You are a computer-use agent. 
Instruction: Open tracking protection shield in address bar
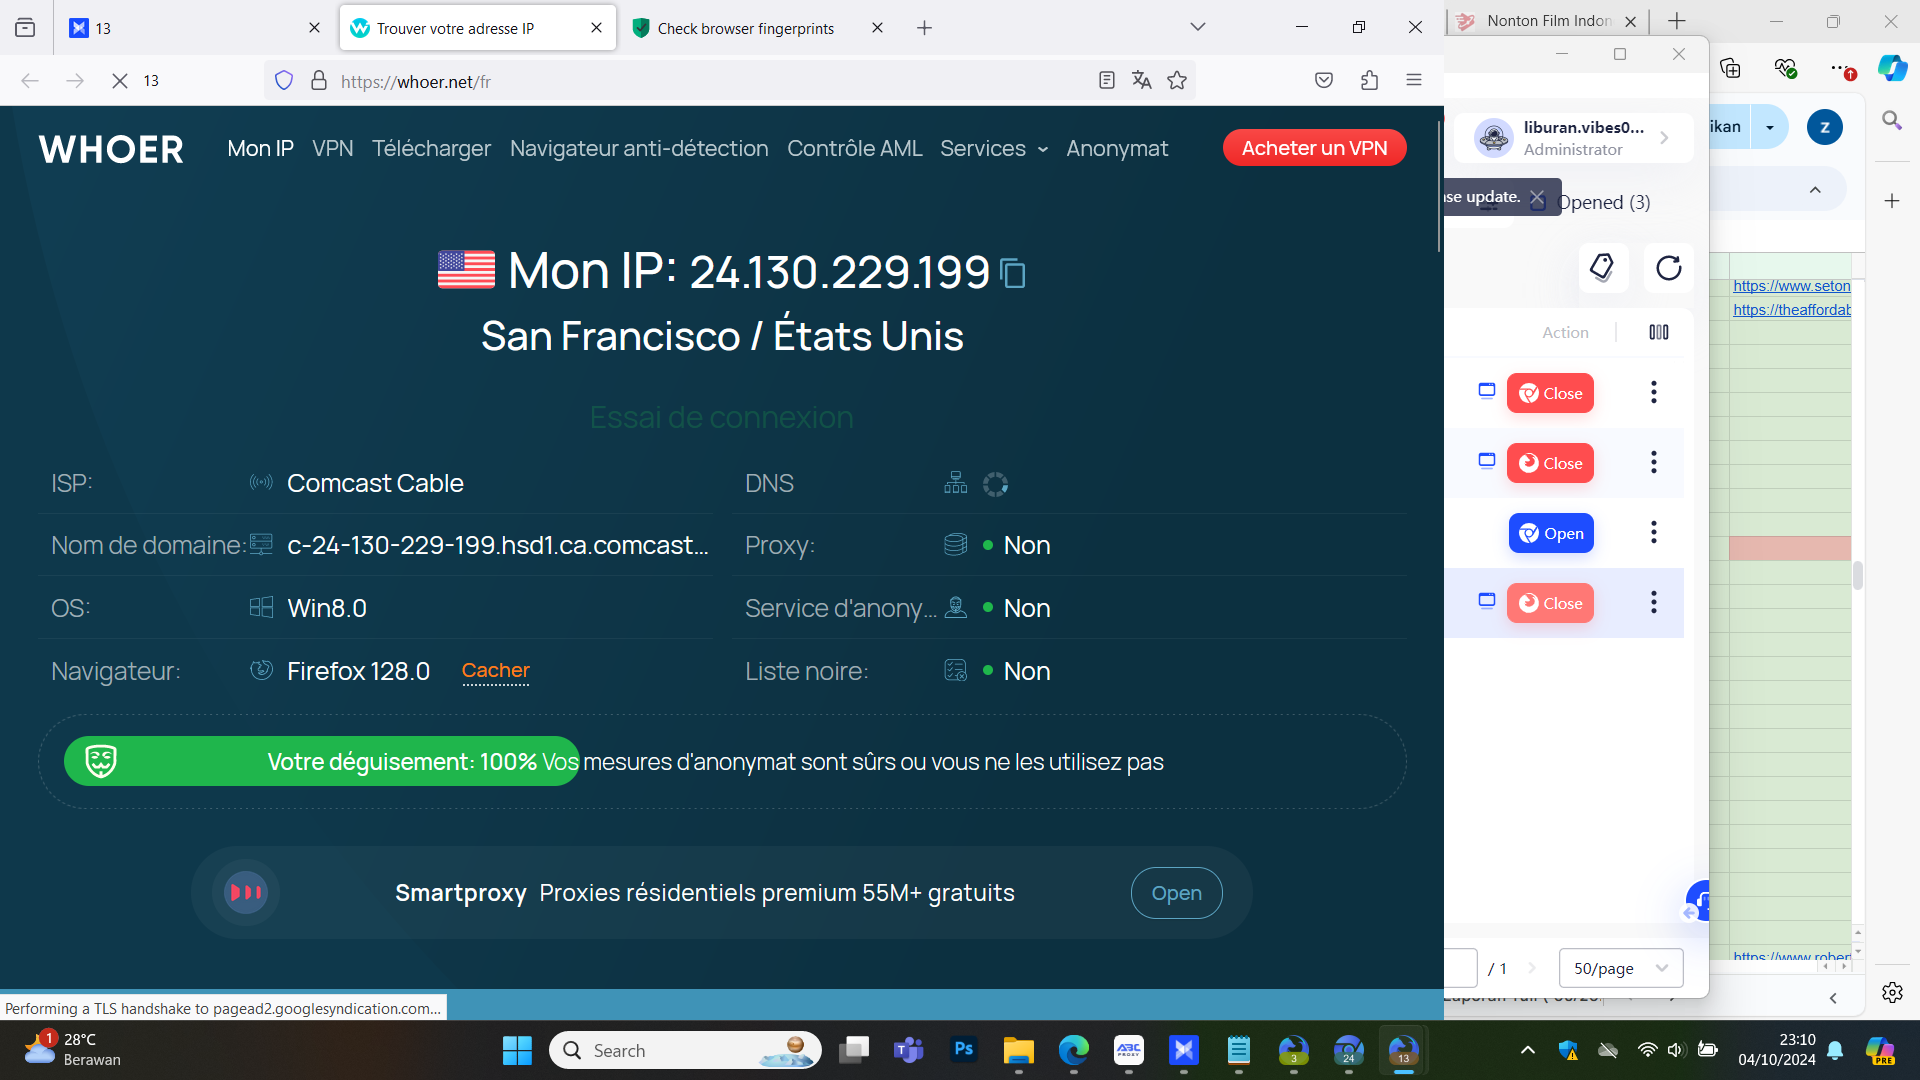[284, 81]
